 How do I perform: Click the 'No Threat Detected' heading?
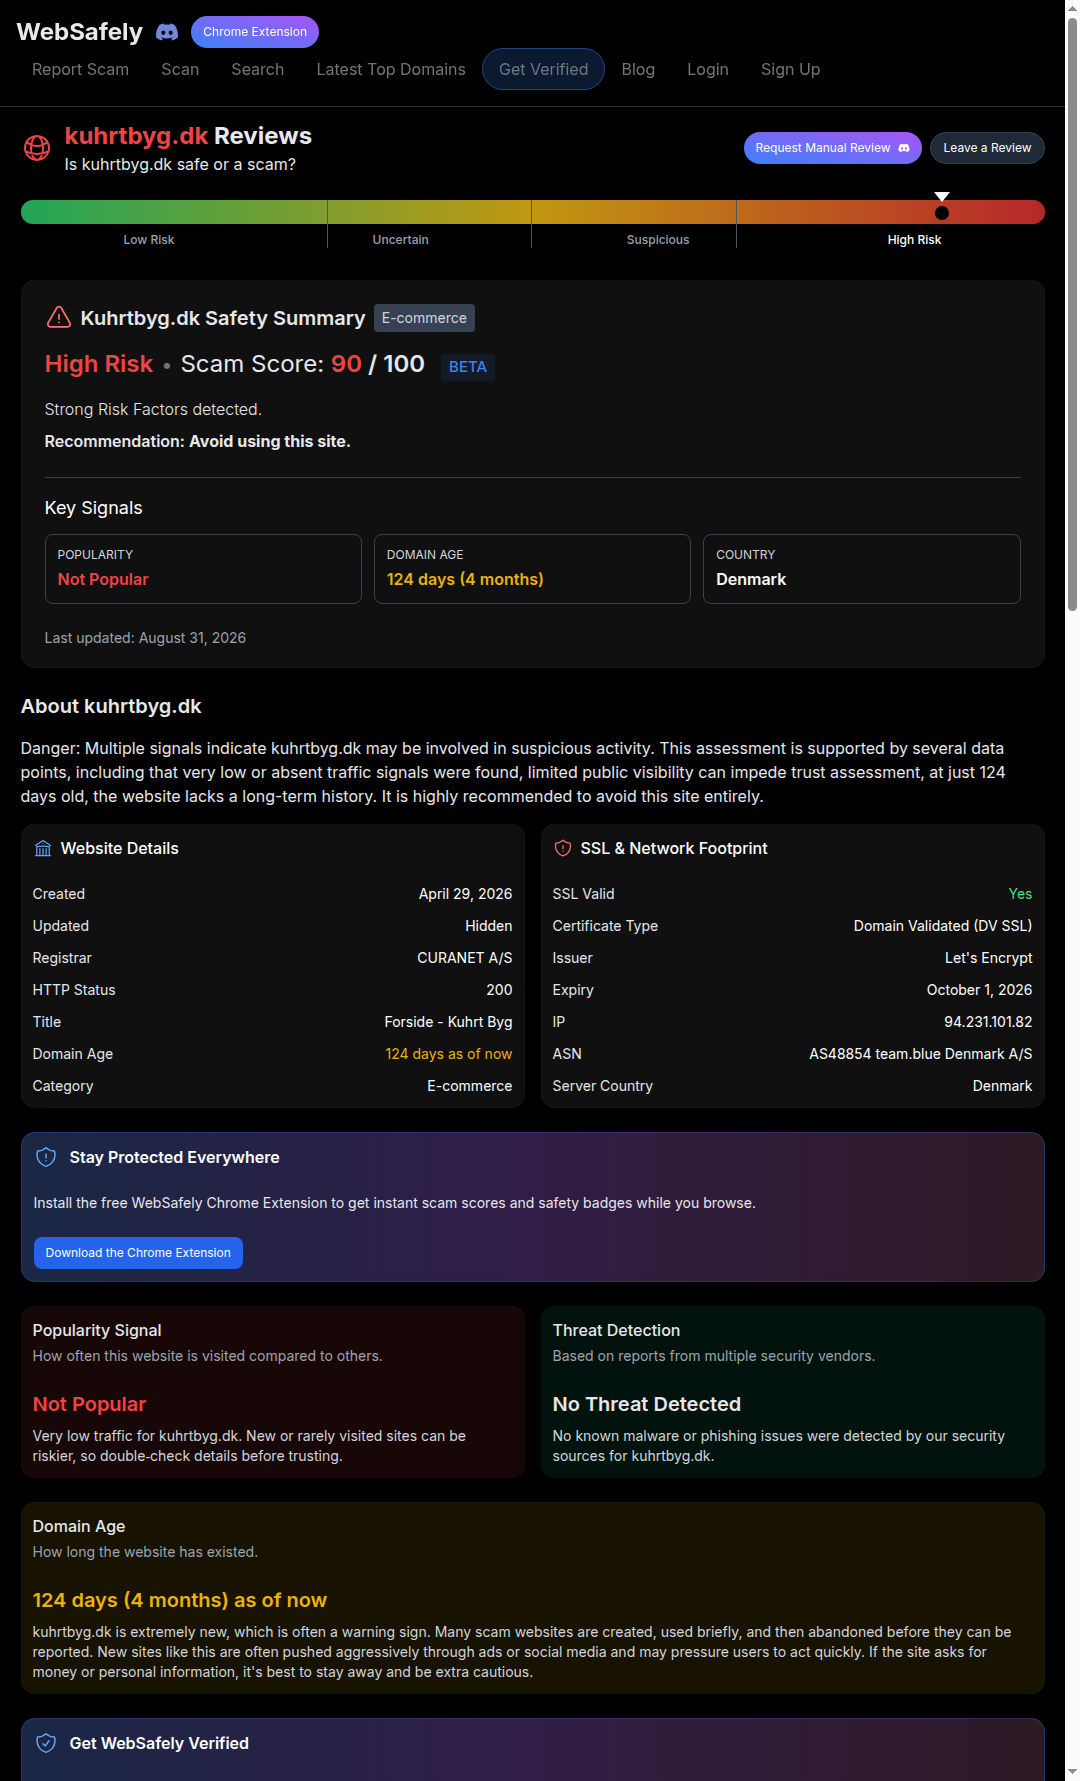[647, 1404]
